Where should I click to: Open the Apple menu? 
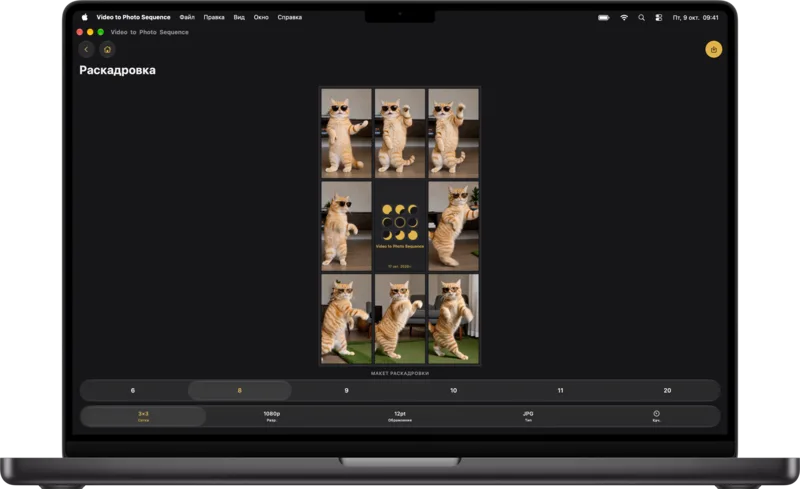click(84, 17)
